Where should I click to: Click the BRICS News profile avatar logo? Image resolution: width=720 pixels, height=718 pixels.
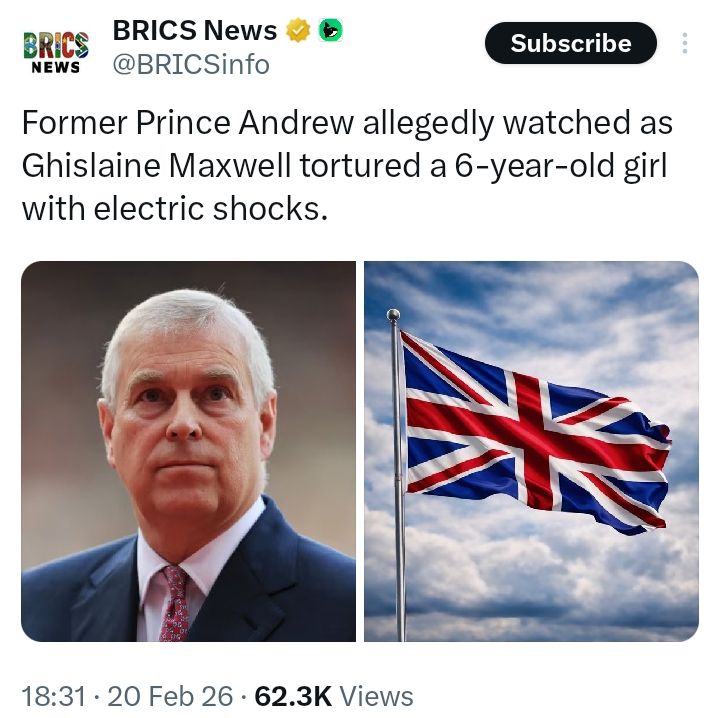tap(55, 49)
